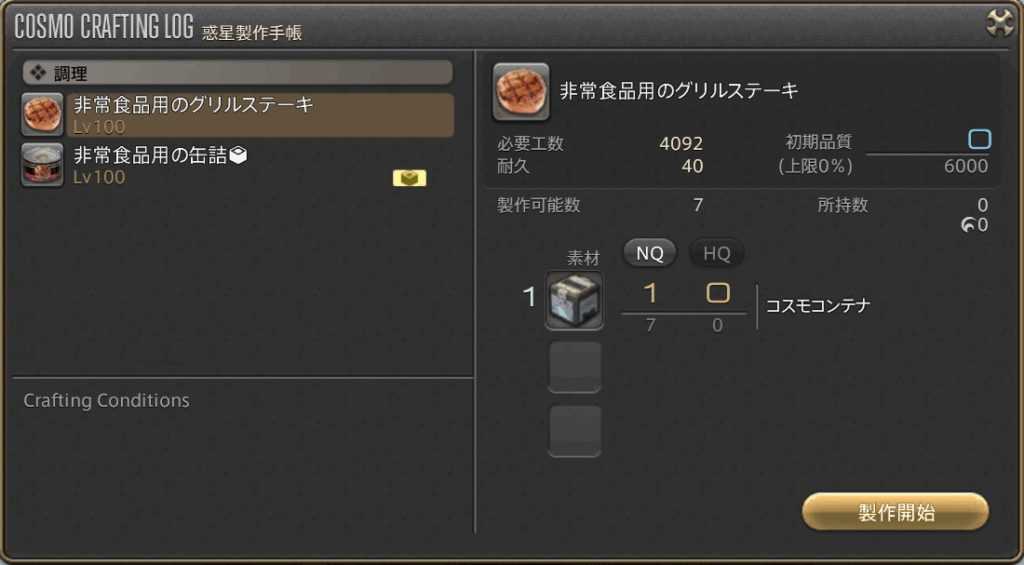Click the white cube icon beside 非常食品用の缶詰
1024x565 pixels.
pyautogui.click(x=238, y=155)
